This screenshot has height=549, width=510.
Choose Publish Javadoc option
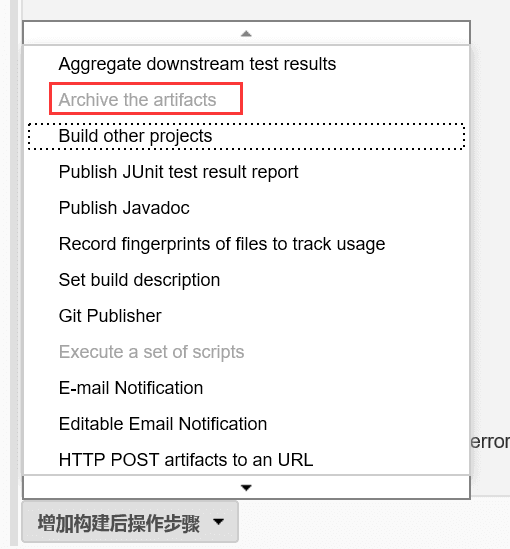124,208
